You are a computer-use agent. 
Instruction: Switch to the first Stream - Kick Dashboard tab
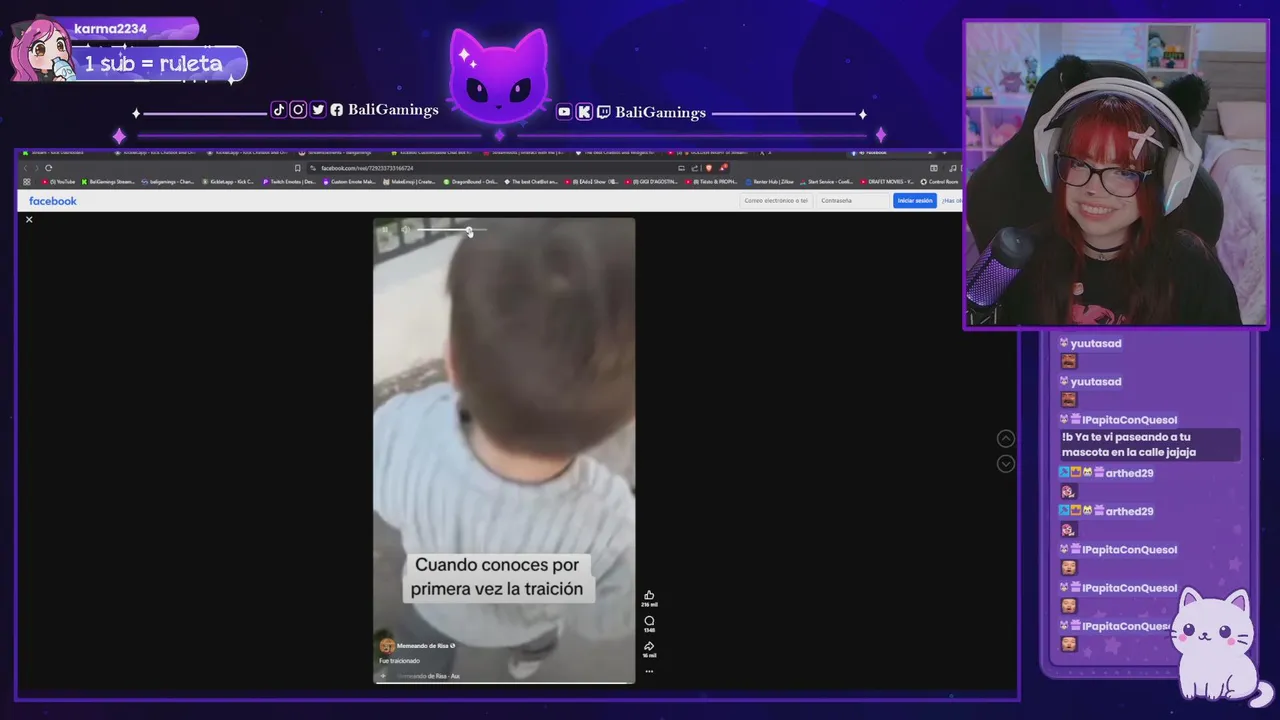click(62, 153)
